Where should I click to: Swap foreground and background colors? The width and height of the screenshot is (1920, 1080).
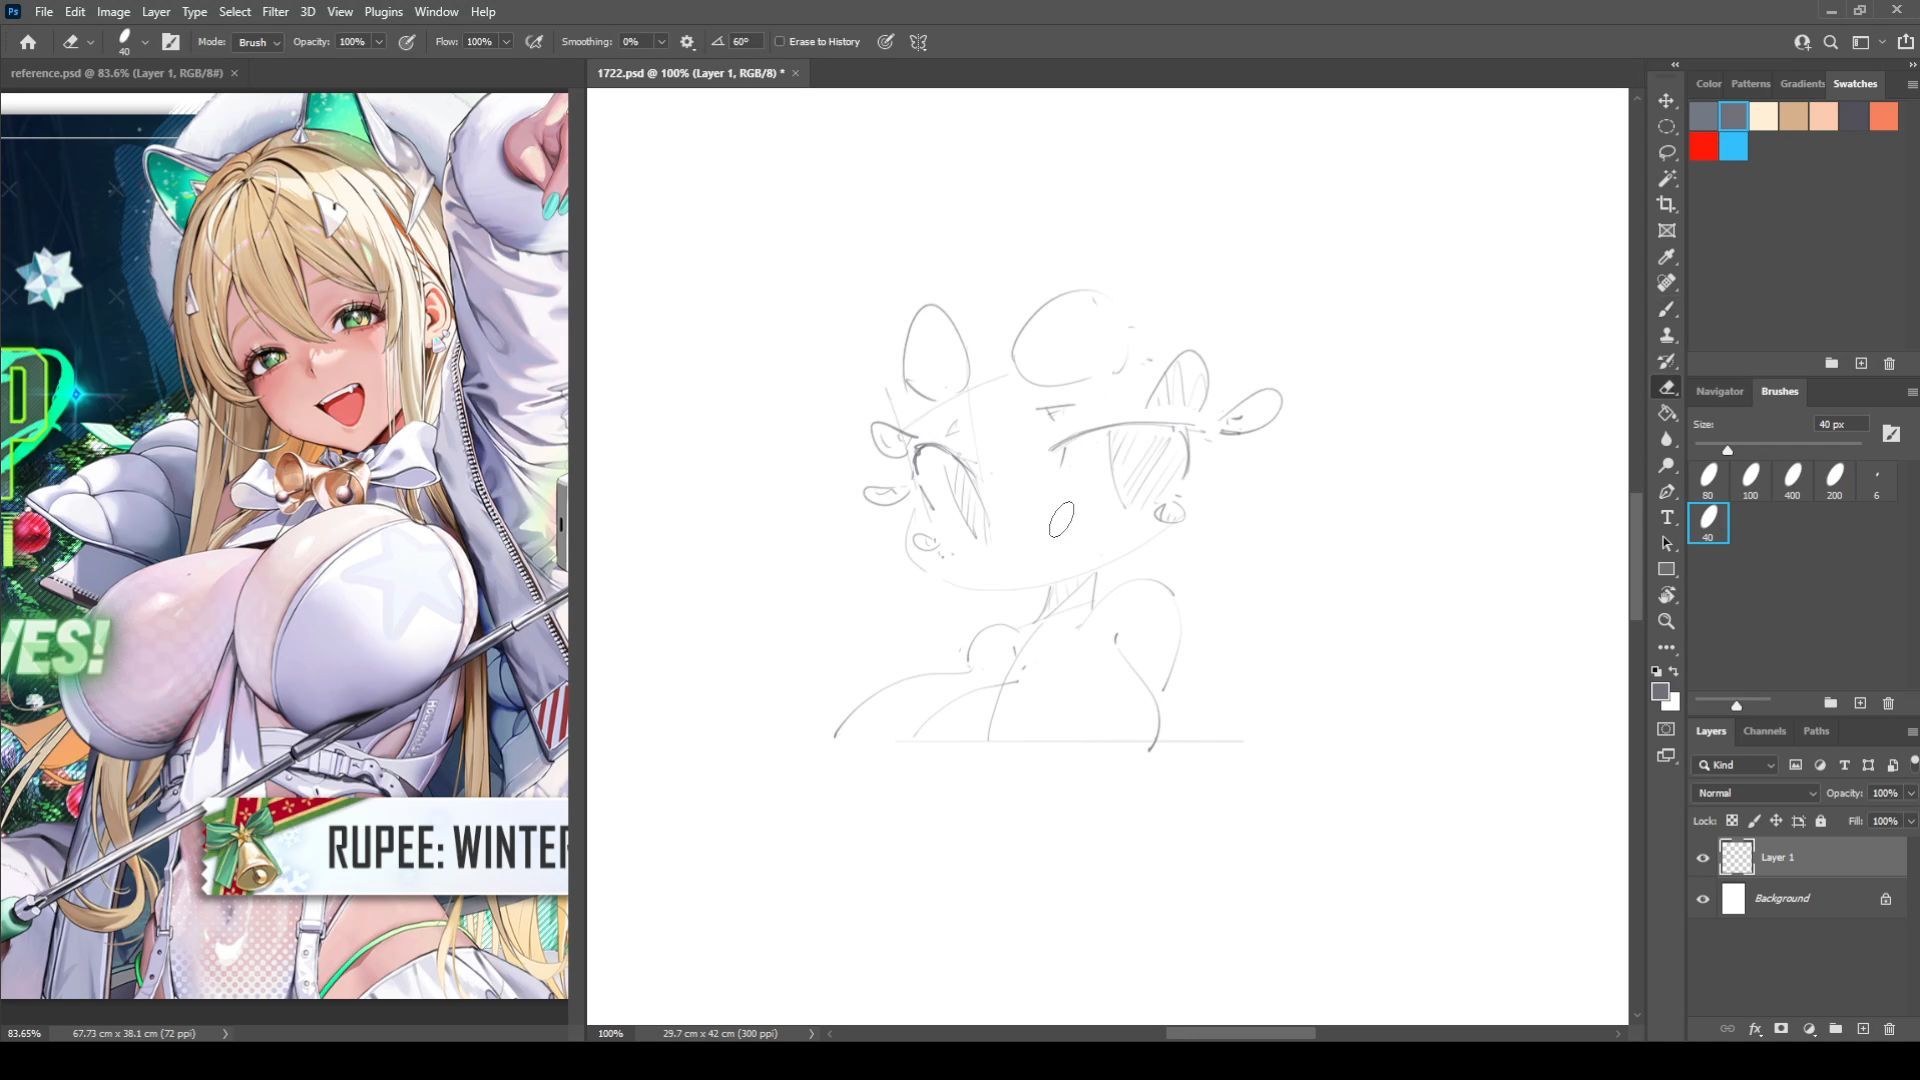[x=1674, y=671]
